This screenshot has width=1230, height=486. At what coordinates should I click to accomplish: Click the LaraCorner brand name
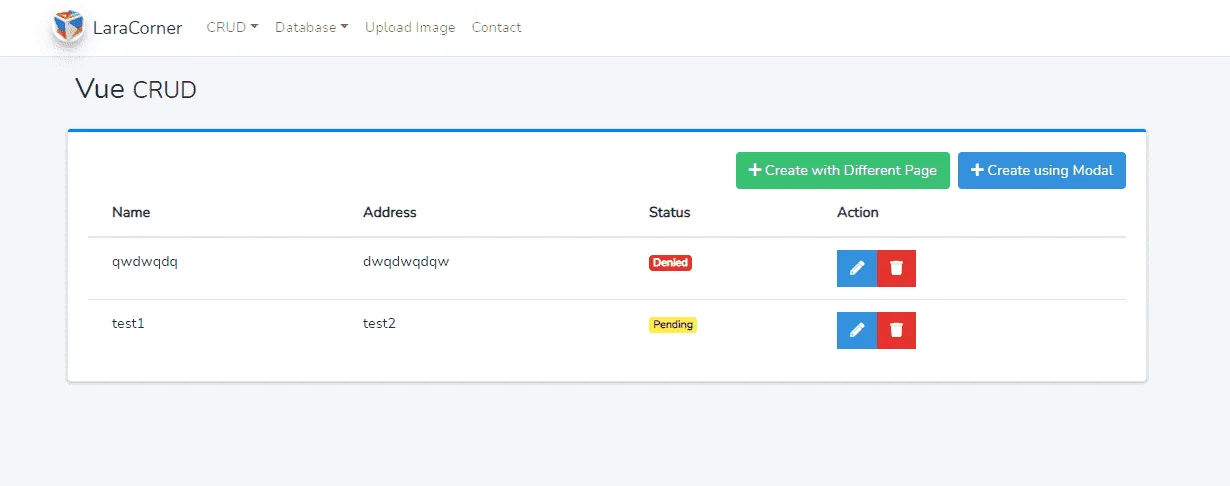pos(137,28)
